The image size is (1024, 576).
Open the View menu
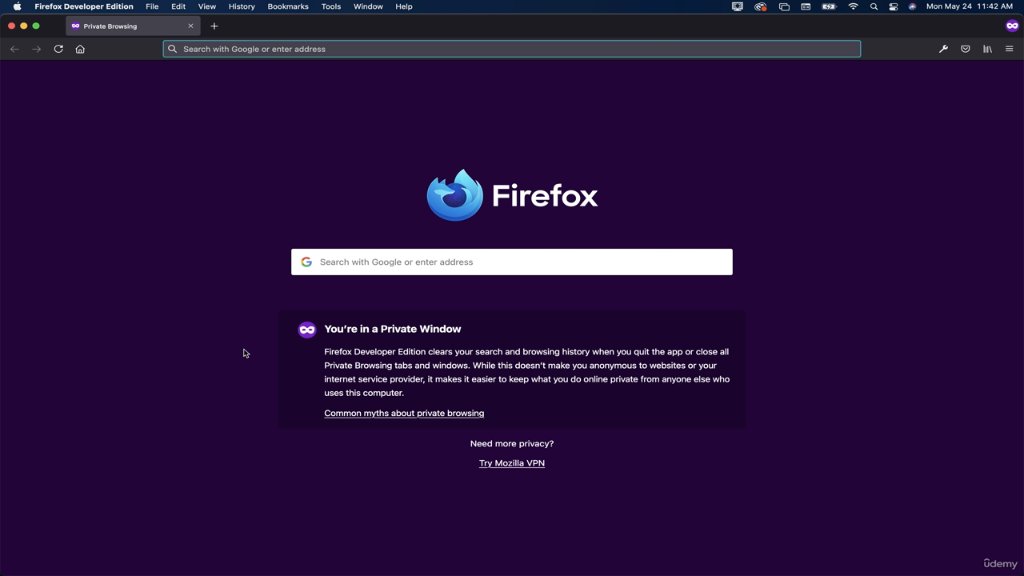[x=207, y=7]
